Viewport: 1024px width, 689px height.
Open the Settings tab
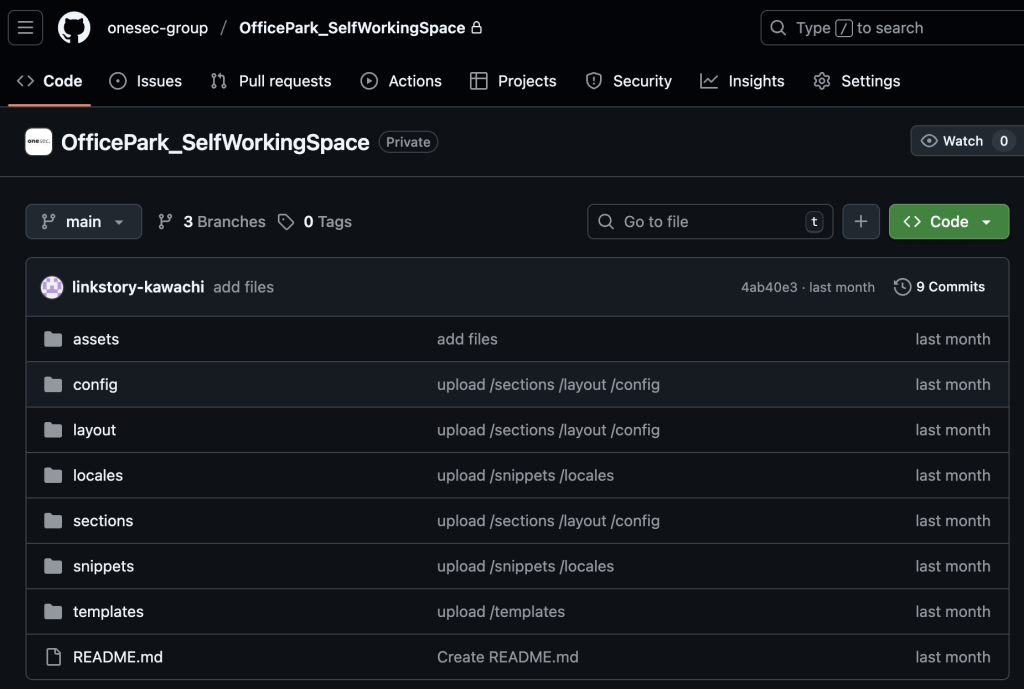[x=857, y=81]
